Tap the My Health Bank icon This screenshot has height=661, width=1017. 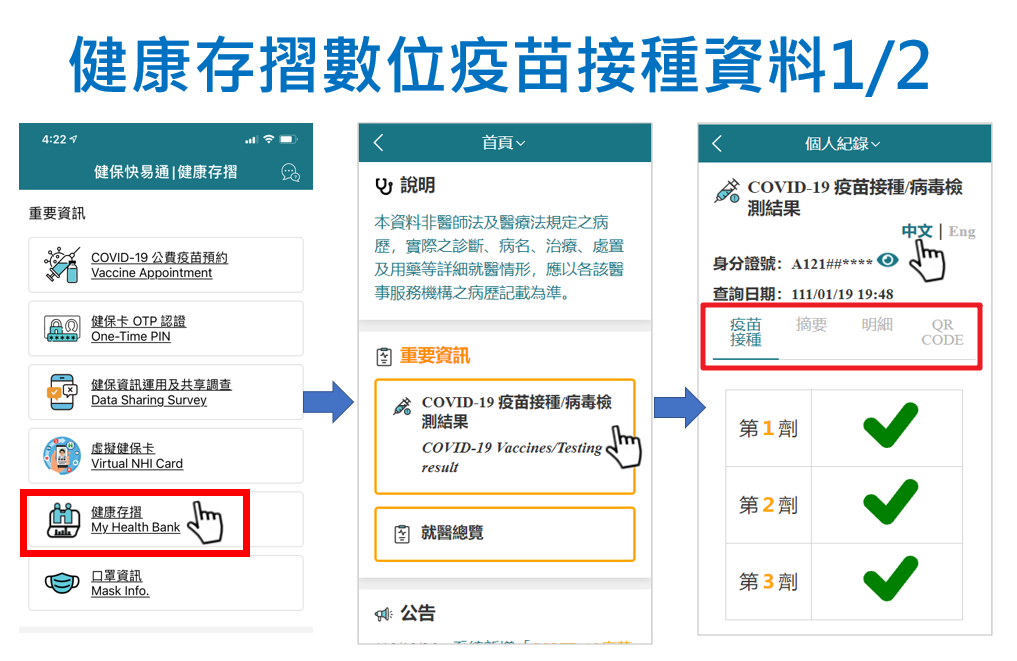tap(62, 520)
